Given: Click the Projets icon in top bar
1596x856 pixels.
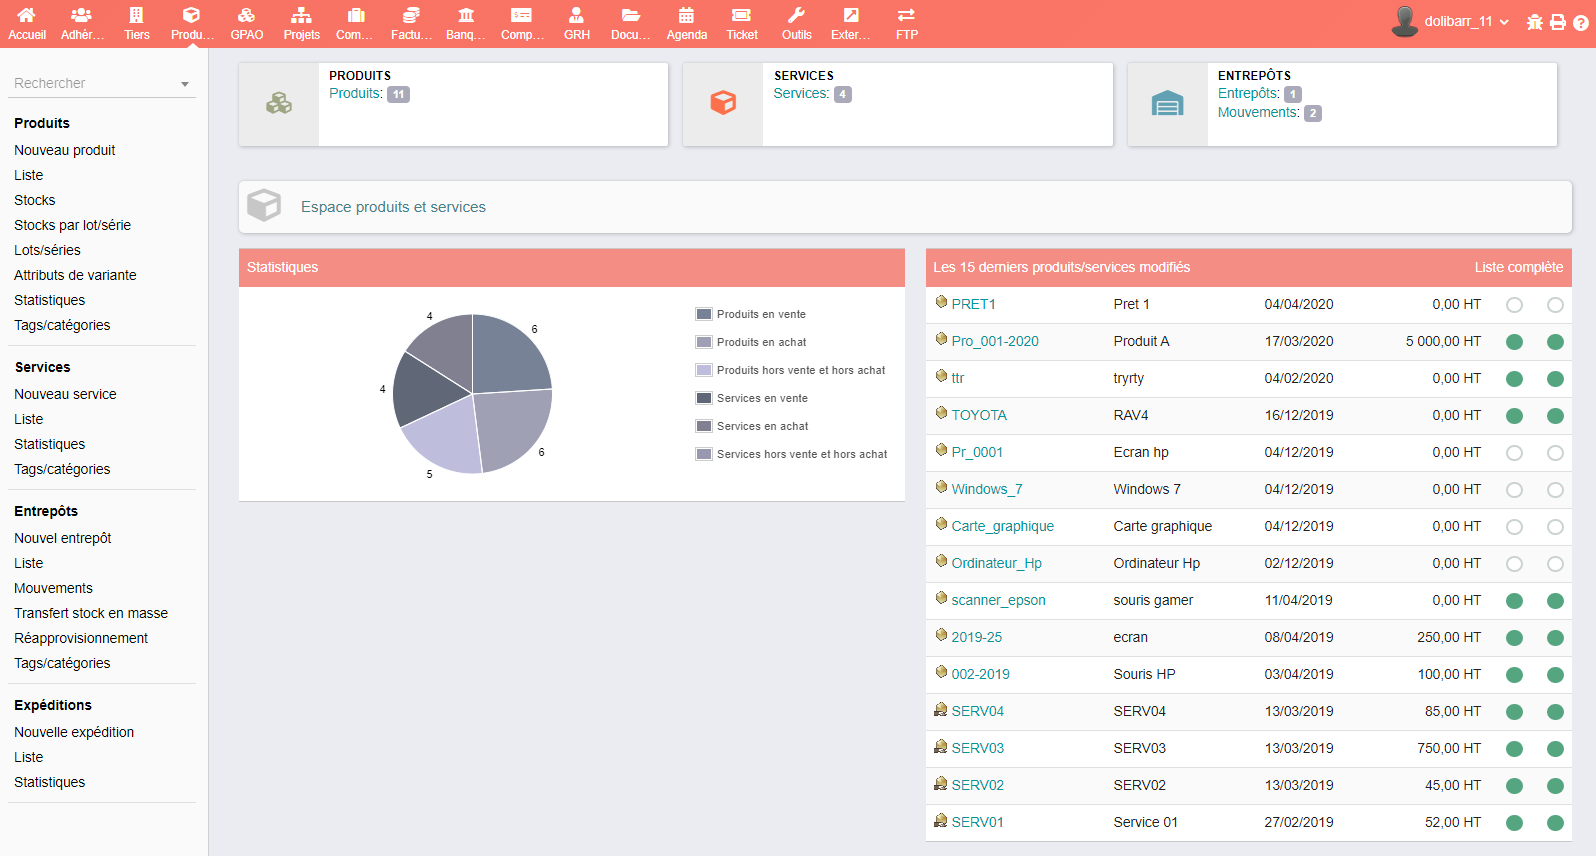Looking at the screenshot, I should pos(301,15).
